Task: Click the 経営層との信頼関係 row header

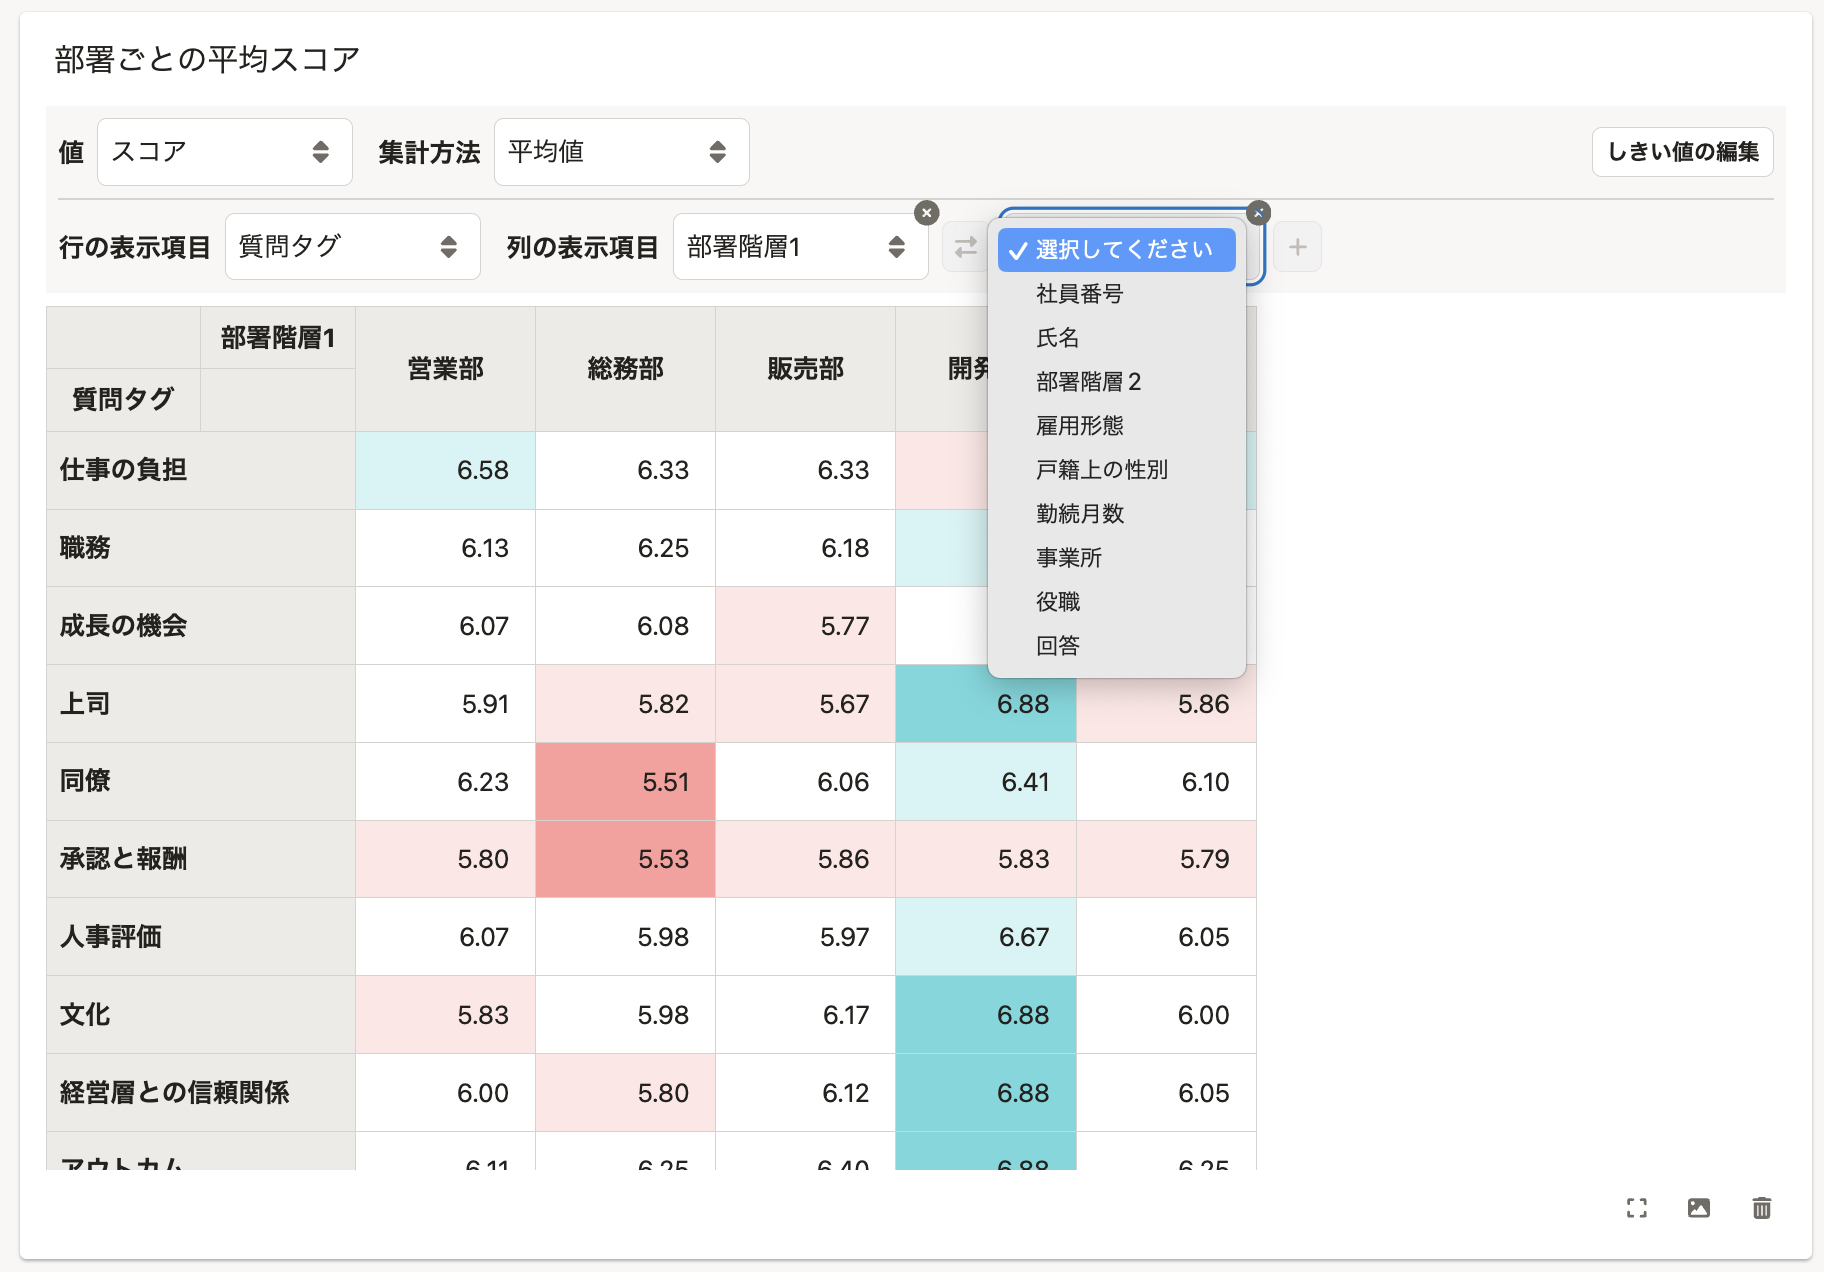Action: pyautogui.click(x=201, y=1093)
